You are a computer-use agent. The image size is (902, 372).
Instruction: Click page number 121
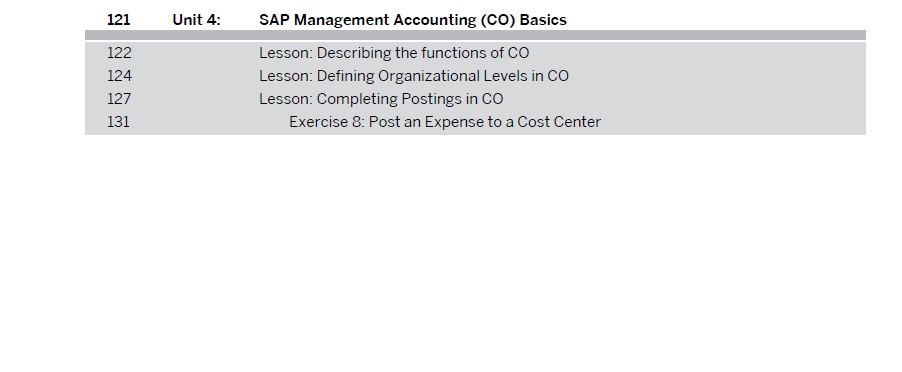(119, 20)
